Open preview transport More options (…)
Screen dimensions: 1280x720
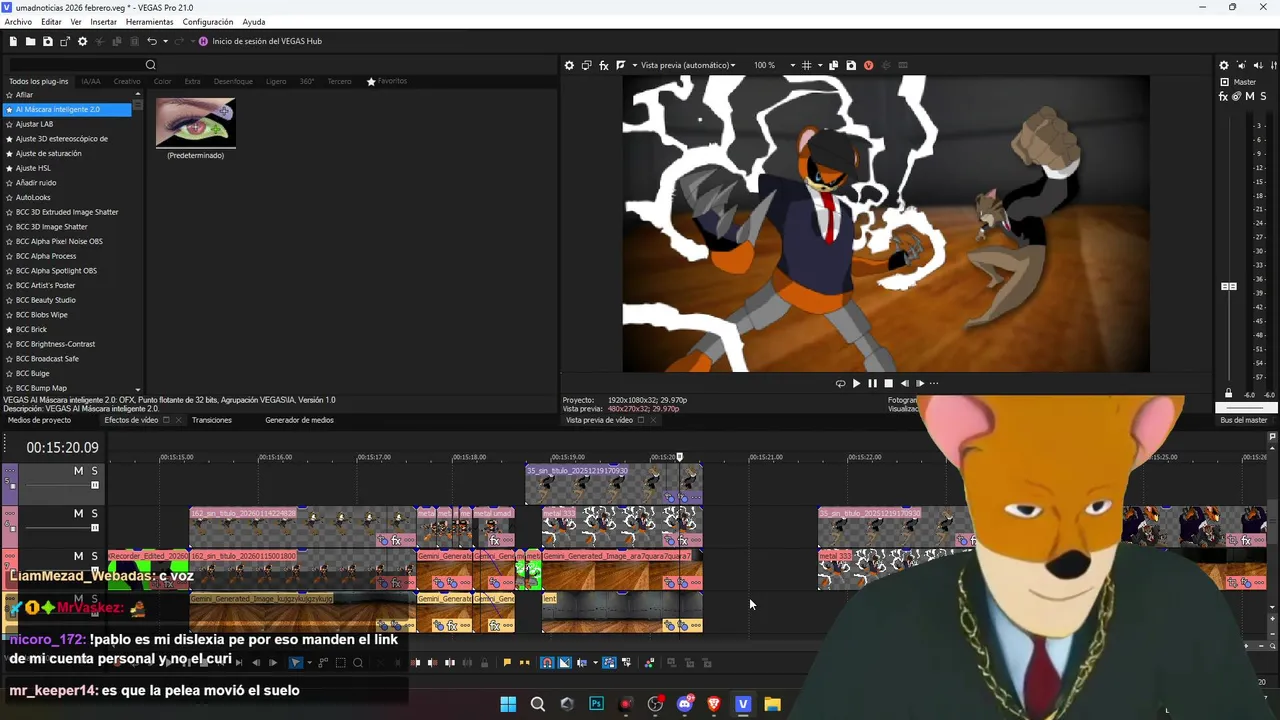(x=934, y=383)
